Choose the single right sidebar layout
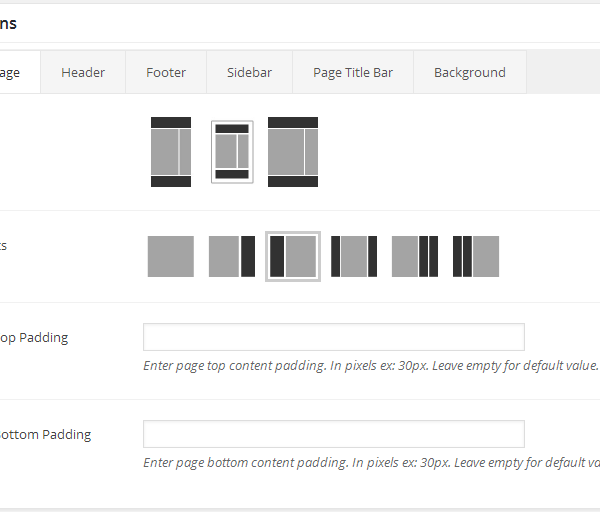 pyautogui.click(x=232, y=256)
